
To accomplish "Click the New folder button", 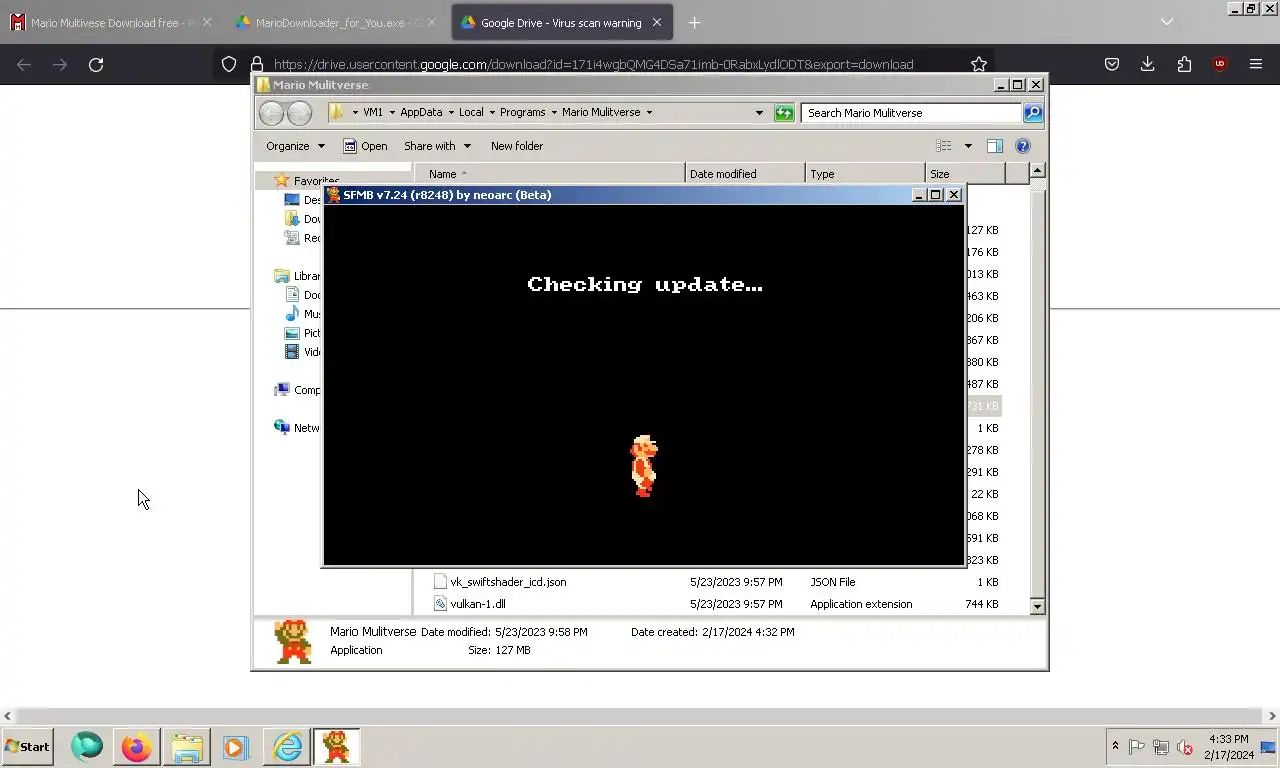I will click(x=517, y=146).
